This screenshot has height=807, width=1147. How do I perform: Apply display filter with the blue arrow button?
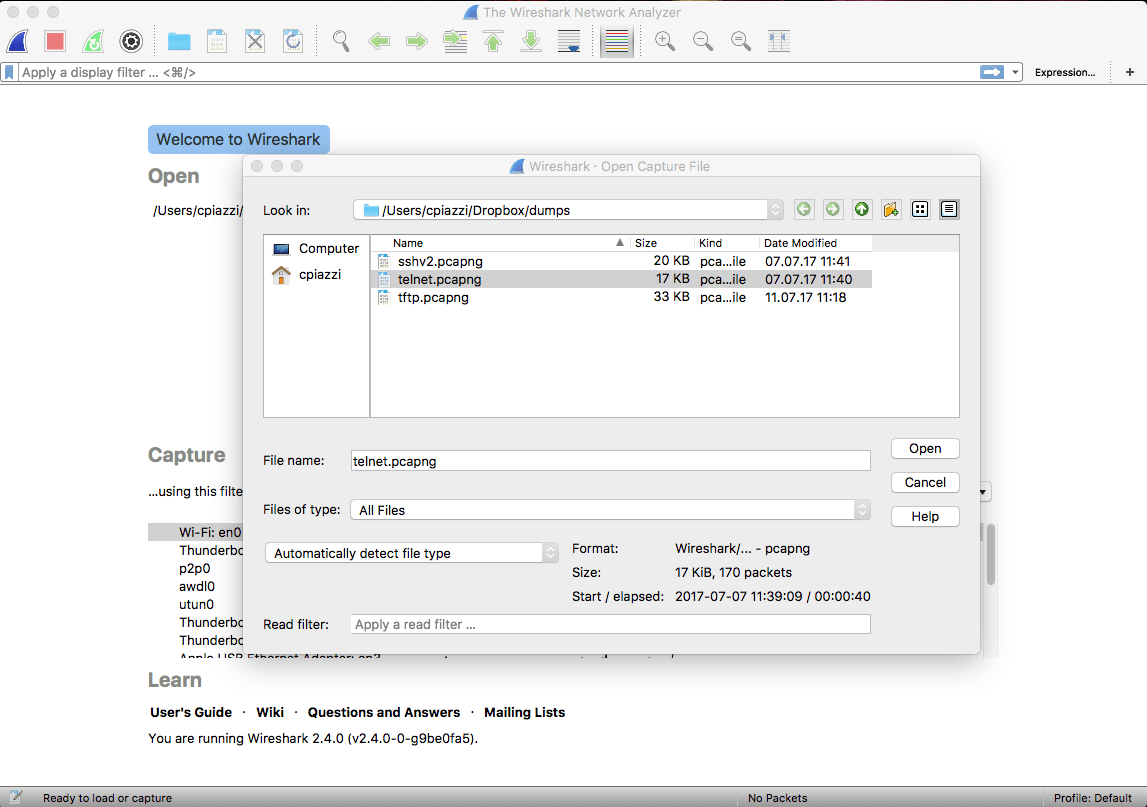click(x=992, y=72)
